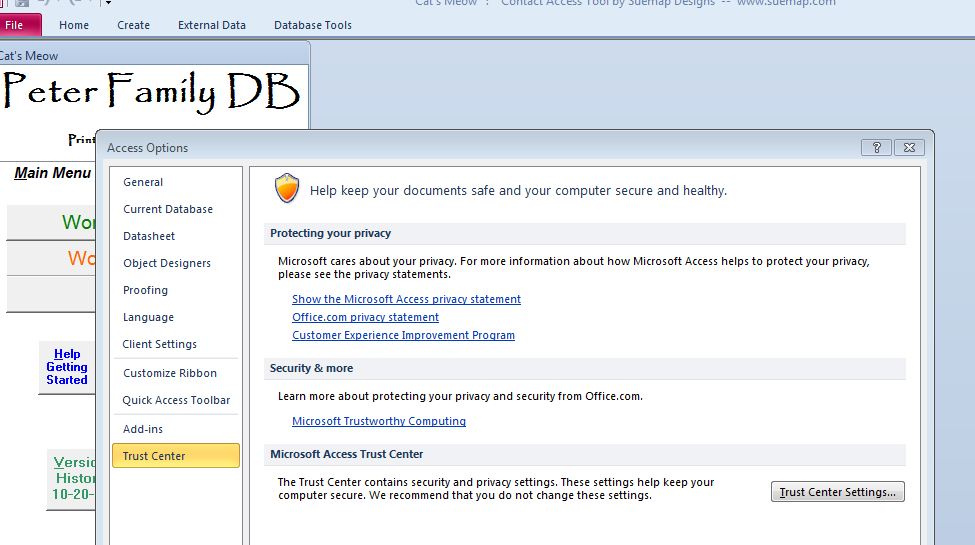Close the Access Options dialog
The image size is (975, 545).
point(909,147)
